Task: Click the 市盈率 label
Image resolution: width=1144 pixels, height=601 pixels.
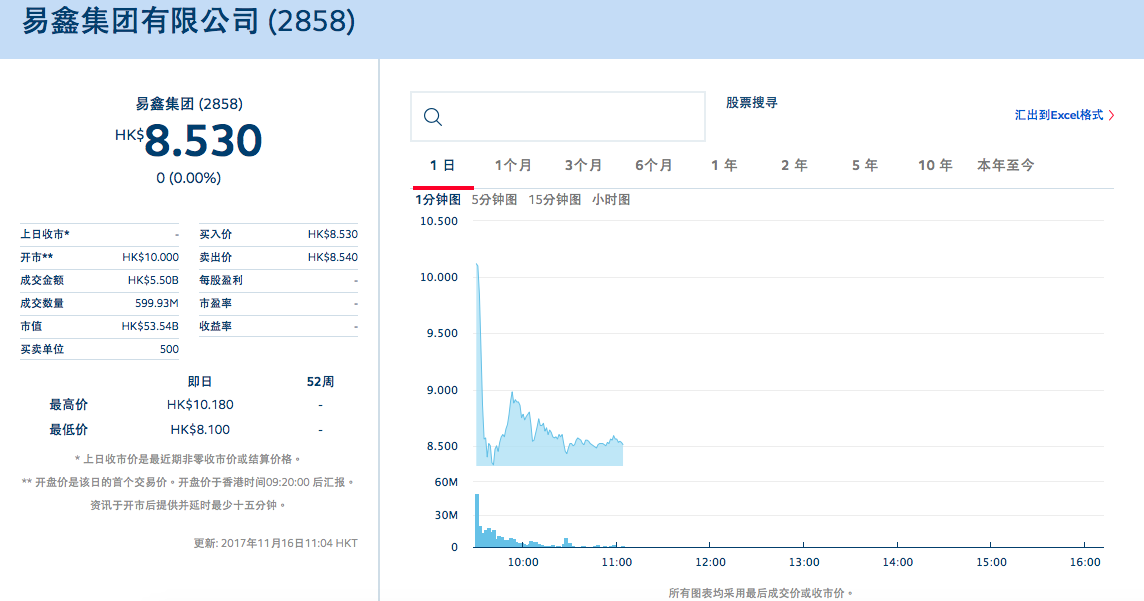Action: point(216,303)
